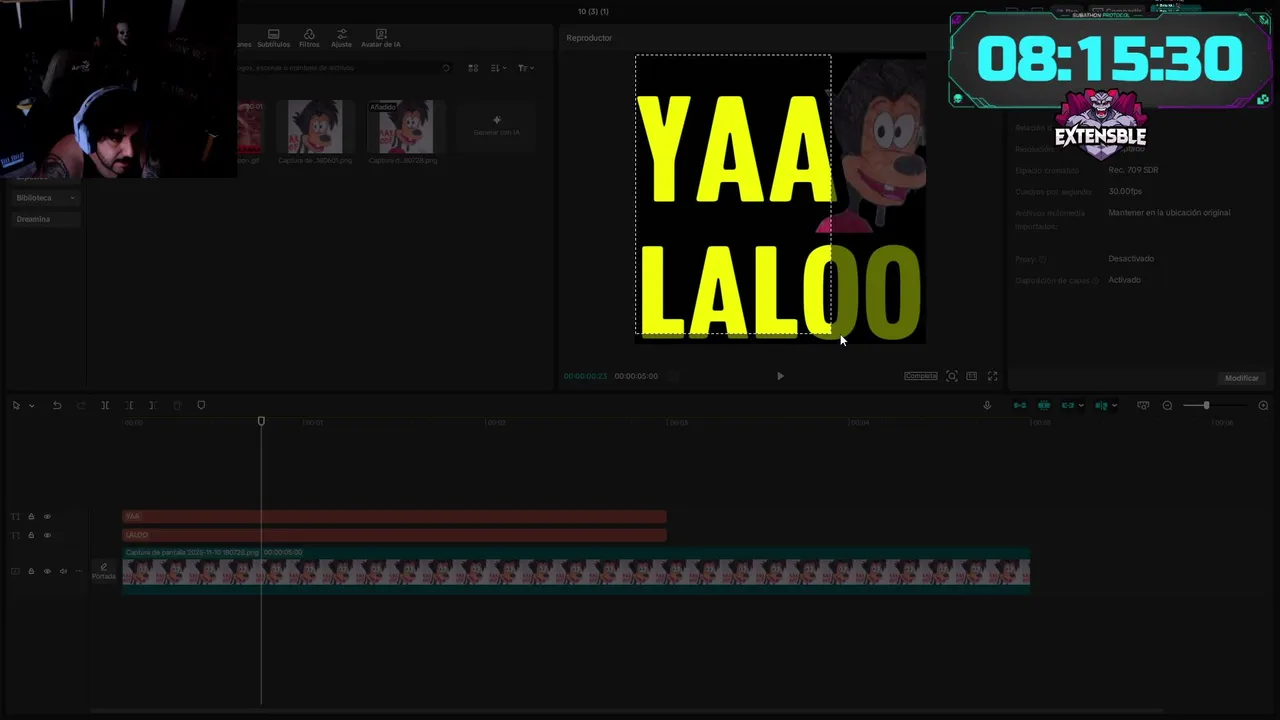Hide the LALOO text track with eye icon
Image resolution: width=1280 pixels, height=720 pixels.
(x=47, y=535)
